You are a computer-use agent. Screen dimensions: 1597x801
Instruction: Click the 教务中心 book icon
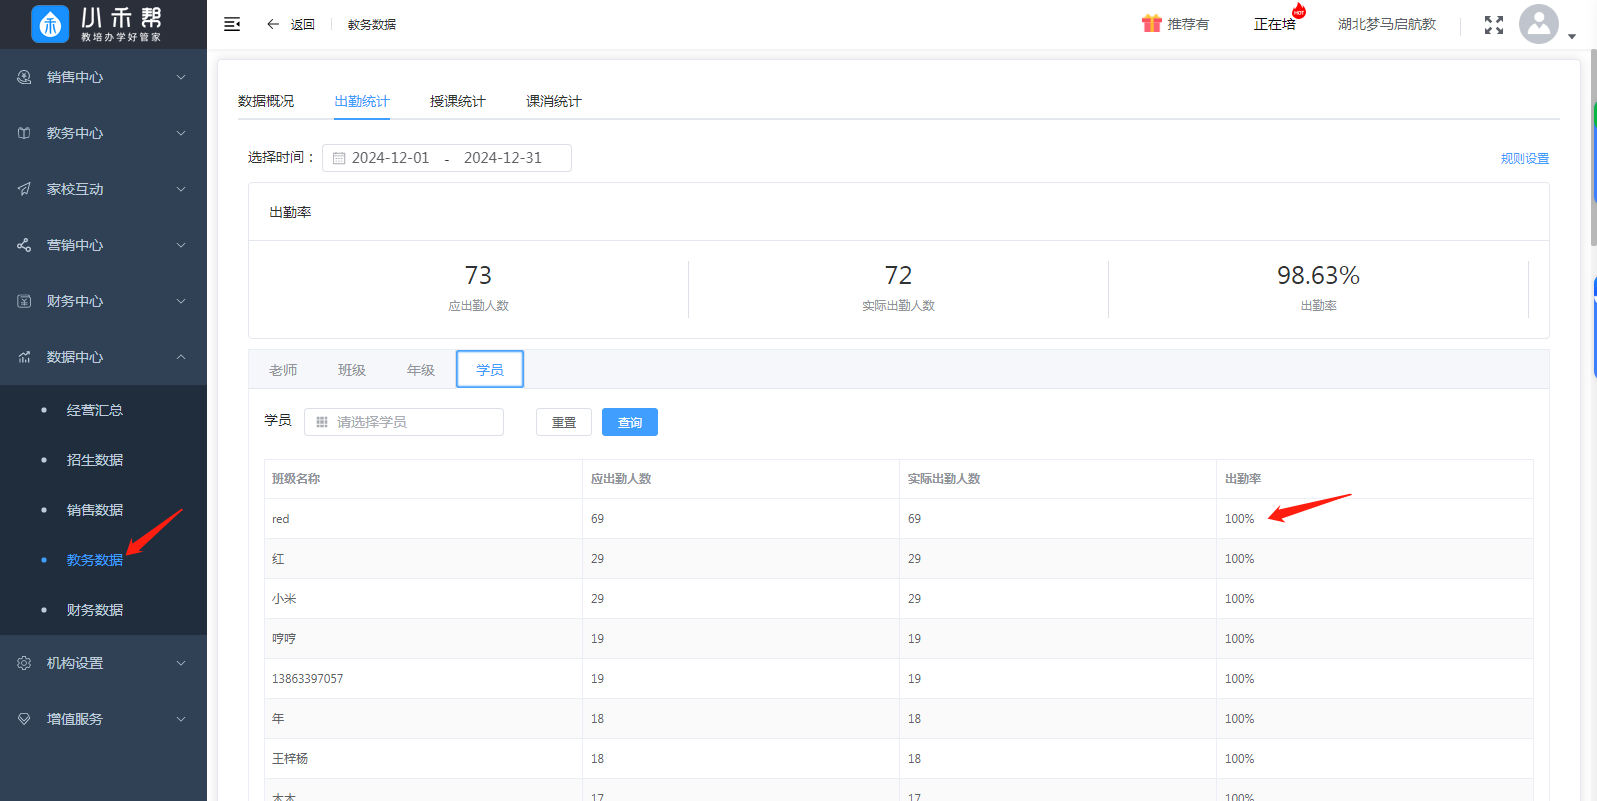coord(24,133)
